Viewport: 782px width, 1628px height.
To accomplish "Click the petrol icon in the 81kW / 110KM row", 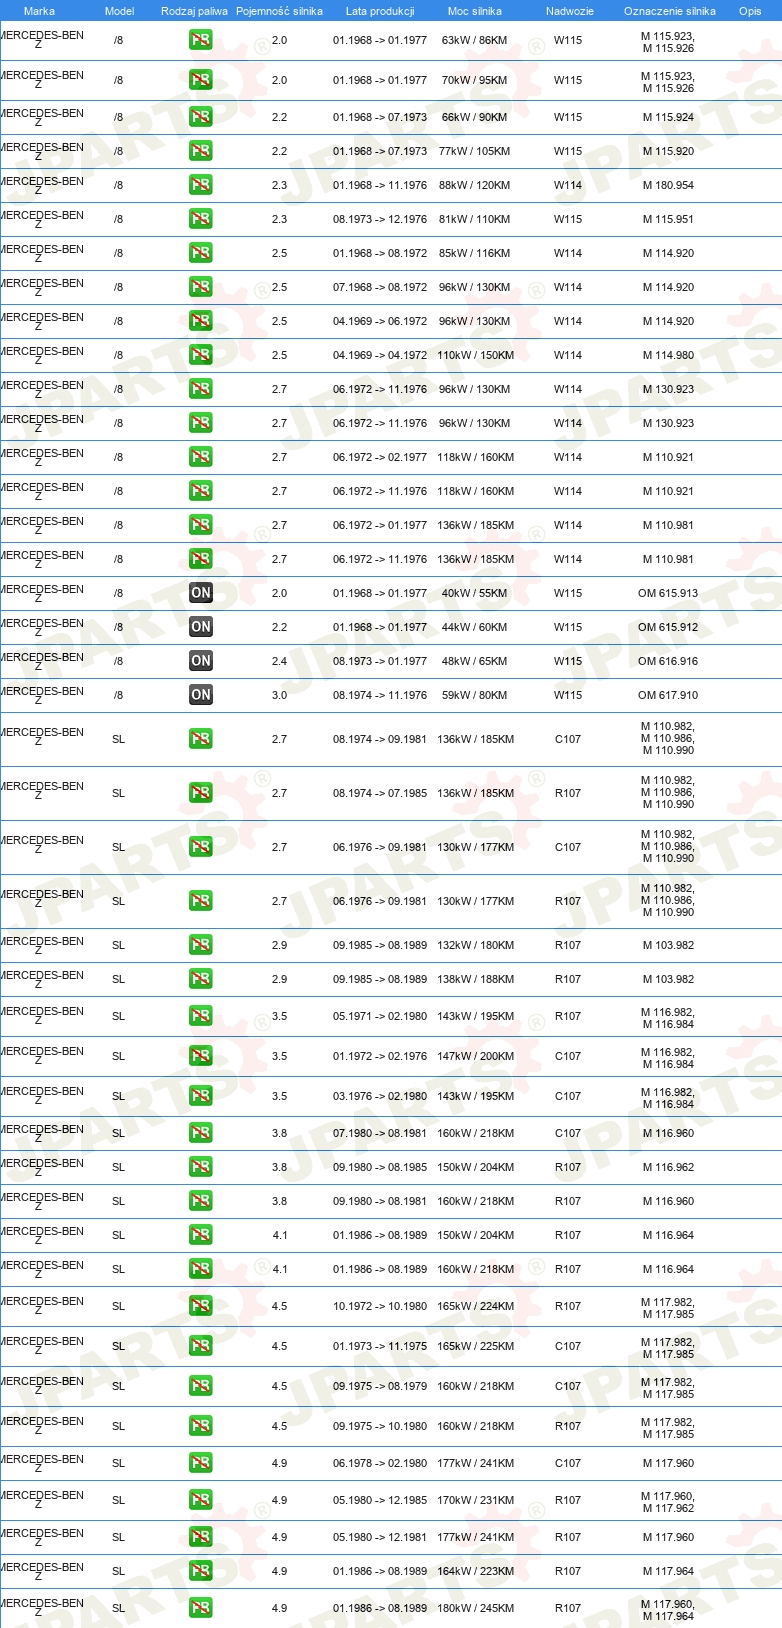I will click(x=201, y=220).
